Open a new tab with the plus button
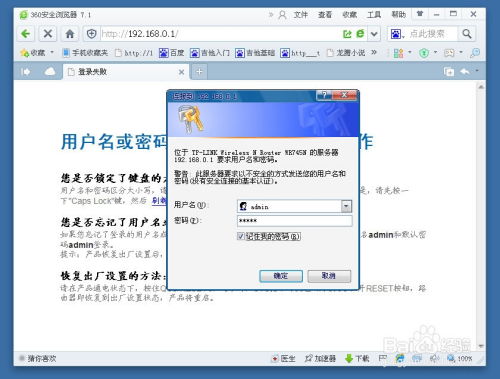Image resolution: width=500 pixels, height=379 pixels. point(199,72)
